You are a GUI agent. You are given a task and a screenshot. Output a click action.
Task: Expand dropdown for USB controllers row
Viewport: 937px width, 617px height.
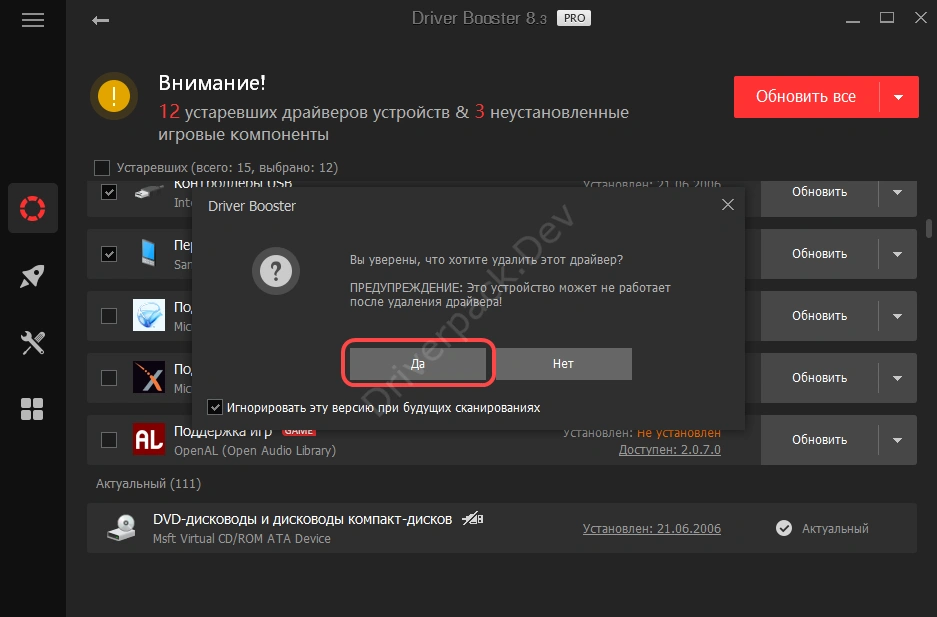(x=898, y=192)
